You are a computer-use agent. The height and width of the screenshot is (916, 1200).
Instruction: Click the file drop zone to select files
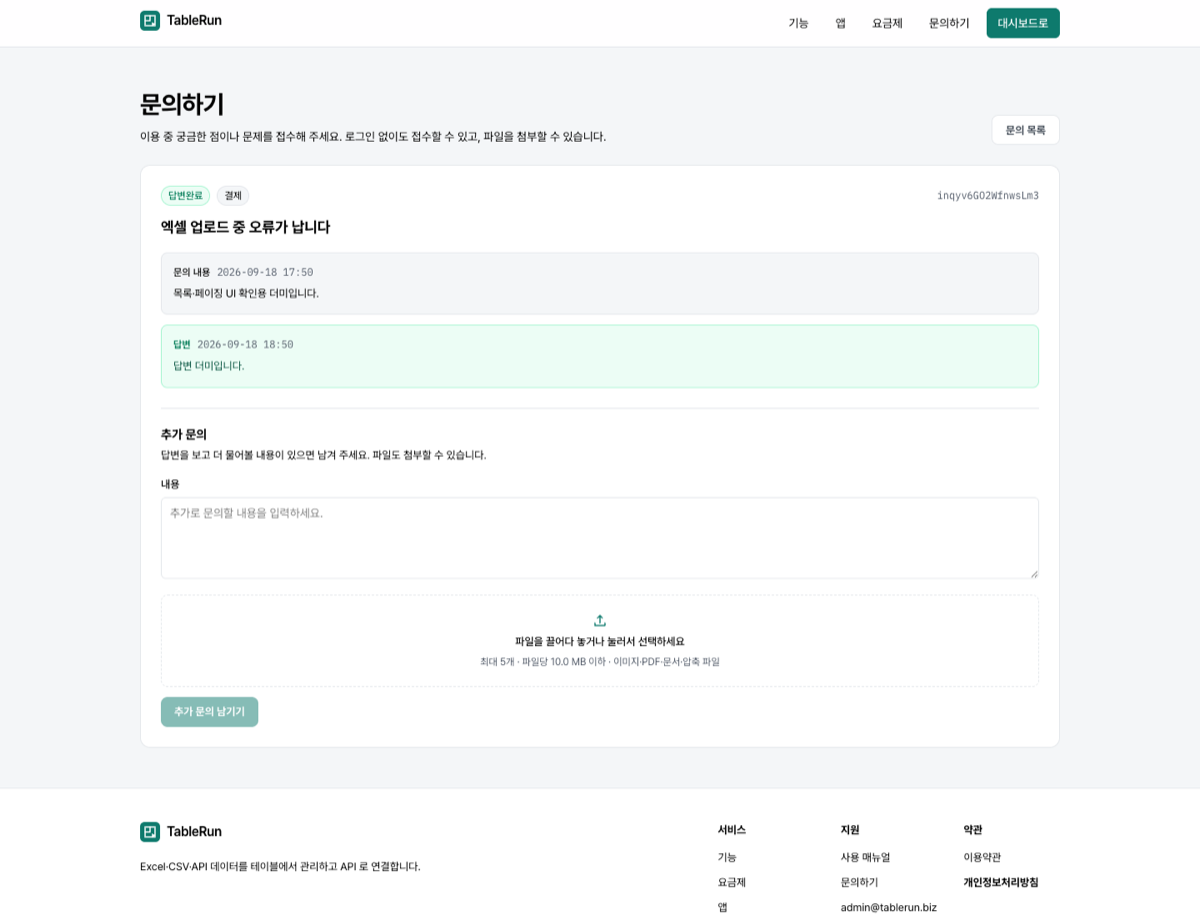(x=600, y=641)
